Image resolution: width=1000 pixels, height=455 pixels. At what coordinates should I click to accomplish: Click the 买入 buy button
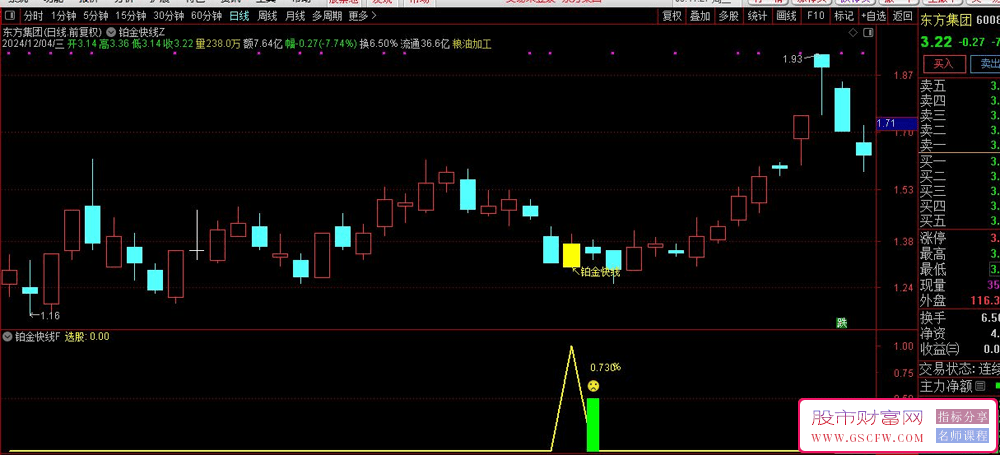click(x=943, y=63)
